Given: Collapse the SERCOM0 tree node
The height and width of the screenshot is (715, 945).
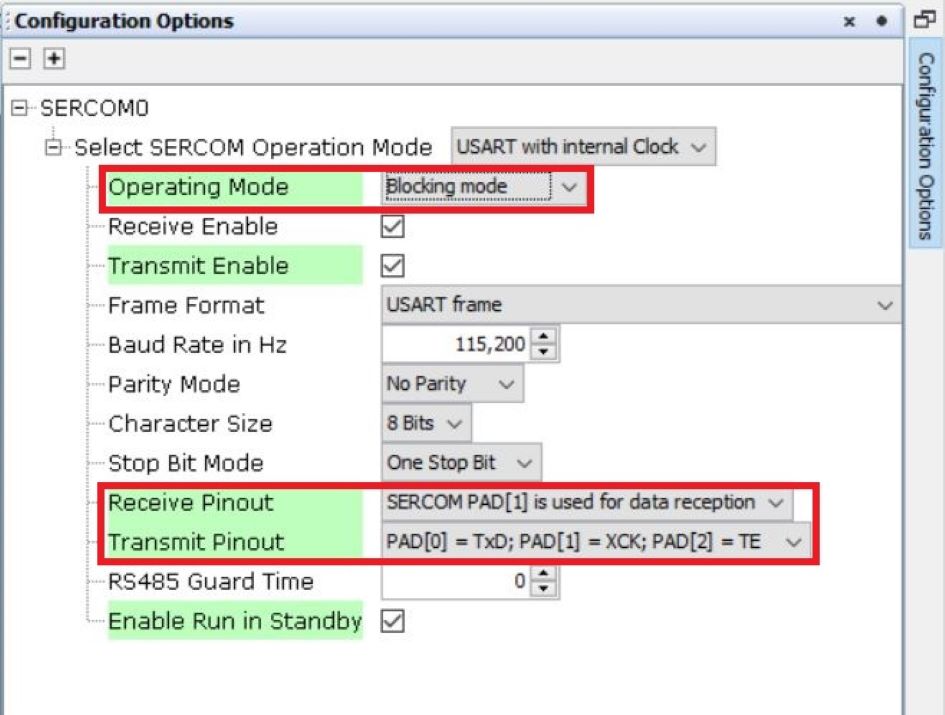Looking at the screenshot, I should (21, 108).
